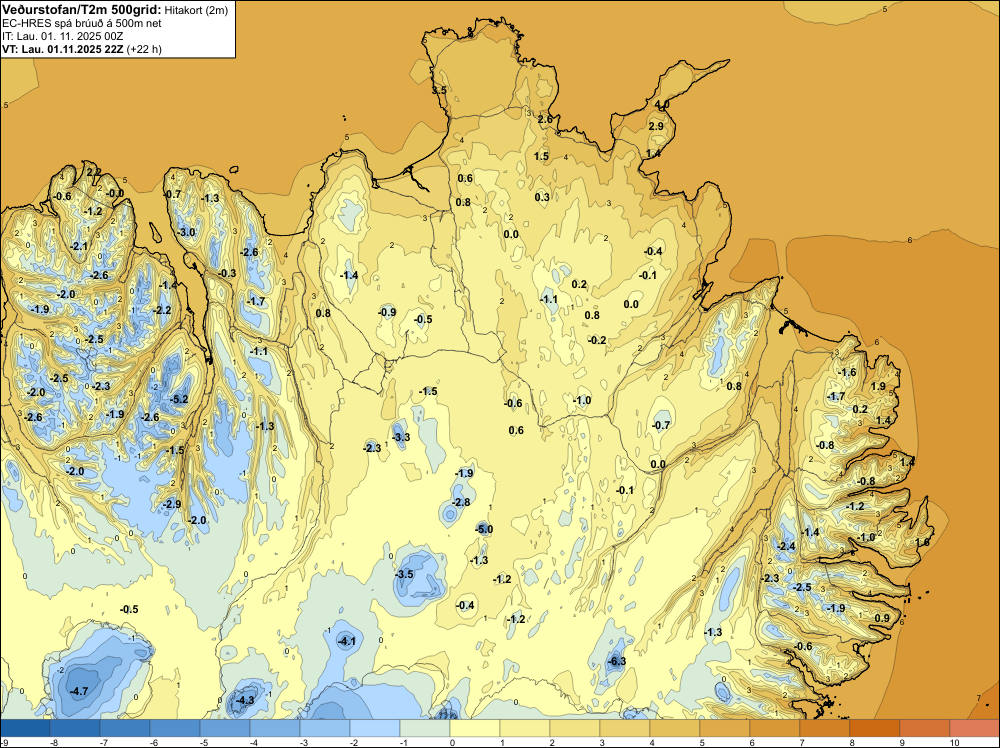Click the -0.9 temperature label

(x=387, y=312)
